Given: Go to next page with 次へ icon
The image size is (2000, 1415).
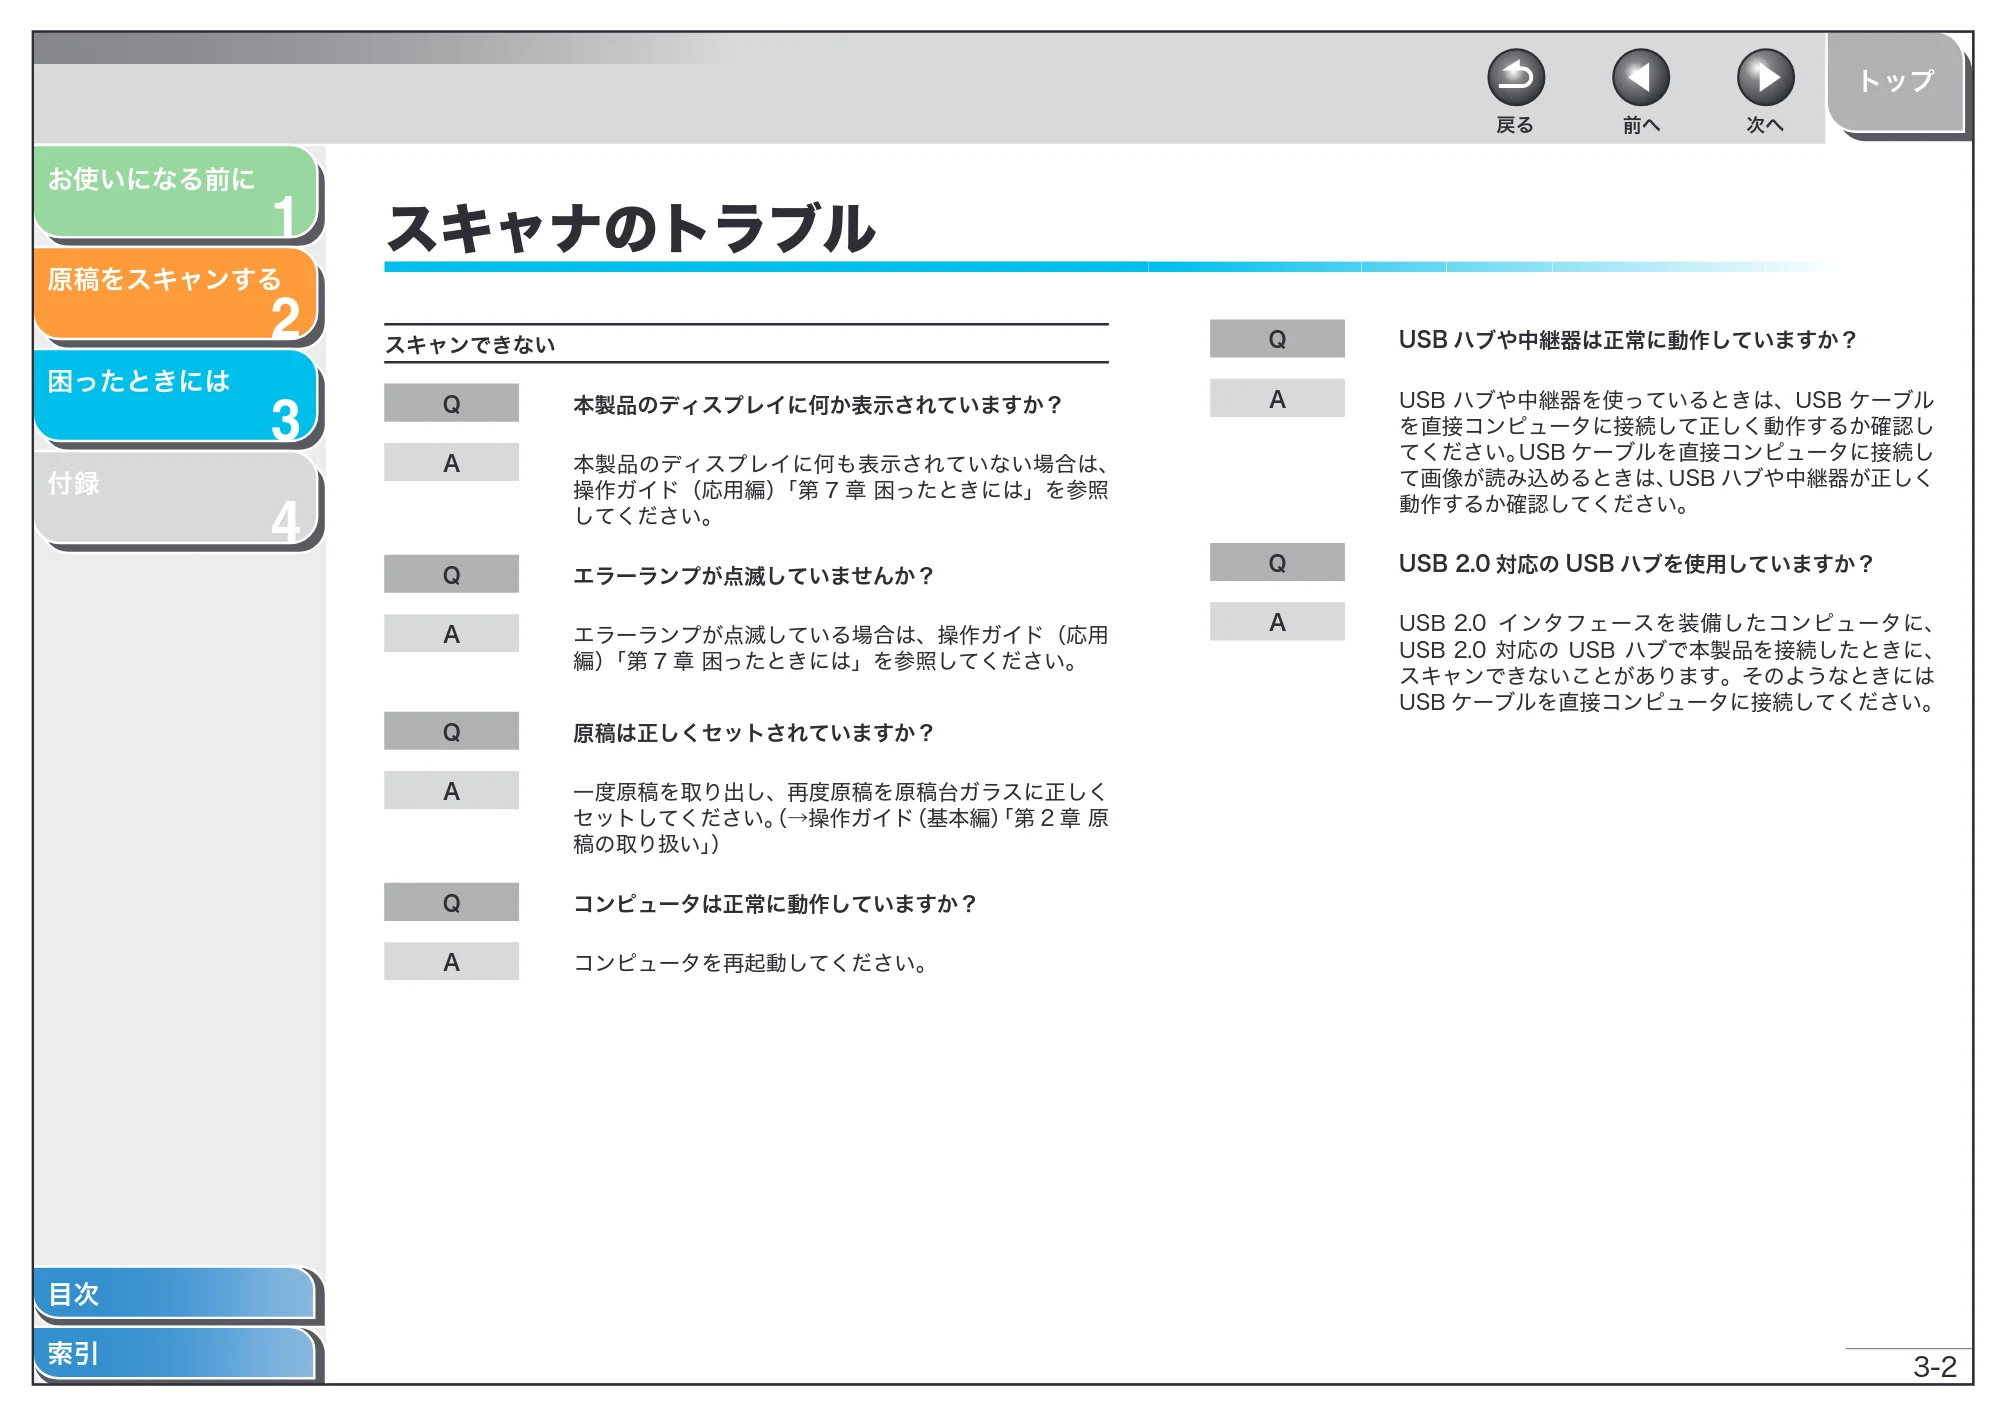Looking at the screenshot, I should (x=1765, y=78).
